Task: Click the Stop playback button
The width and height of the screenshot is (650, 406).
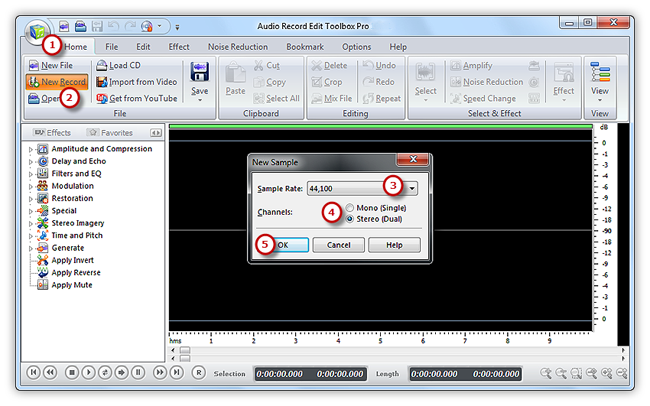Action: (x=72, y=372)
